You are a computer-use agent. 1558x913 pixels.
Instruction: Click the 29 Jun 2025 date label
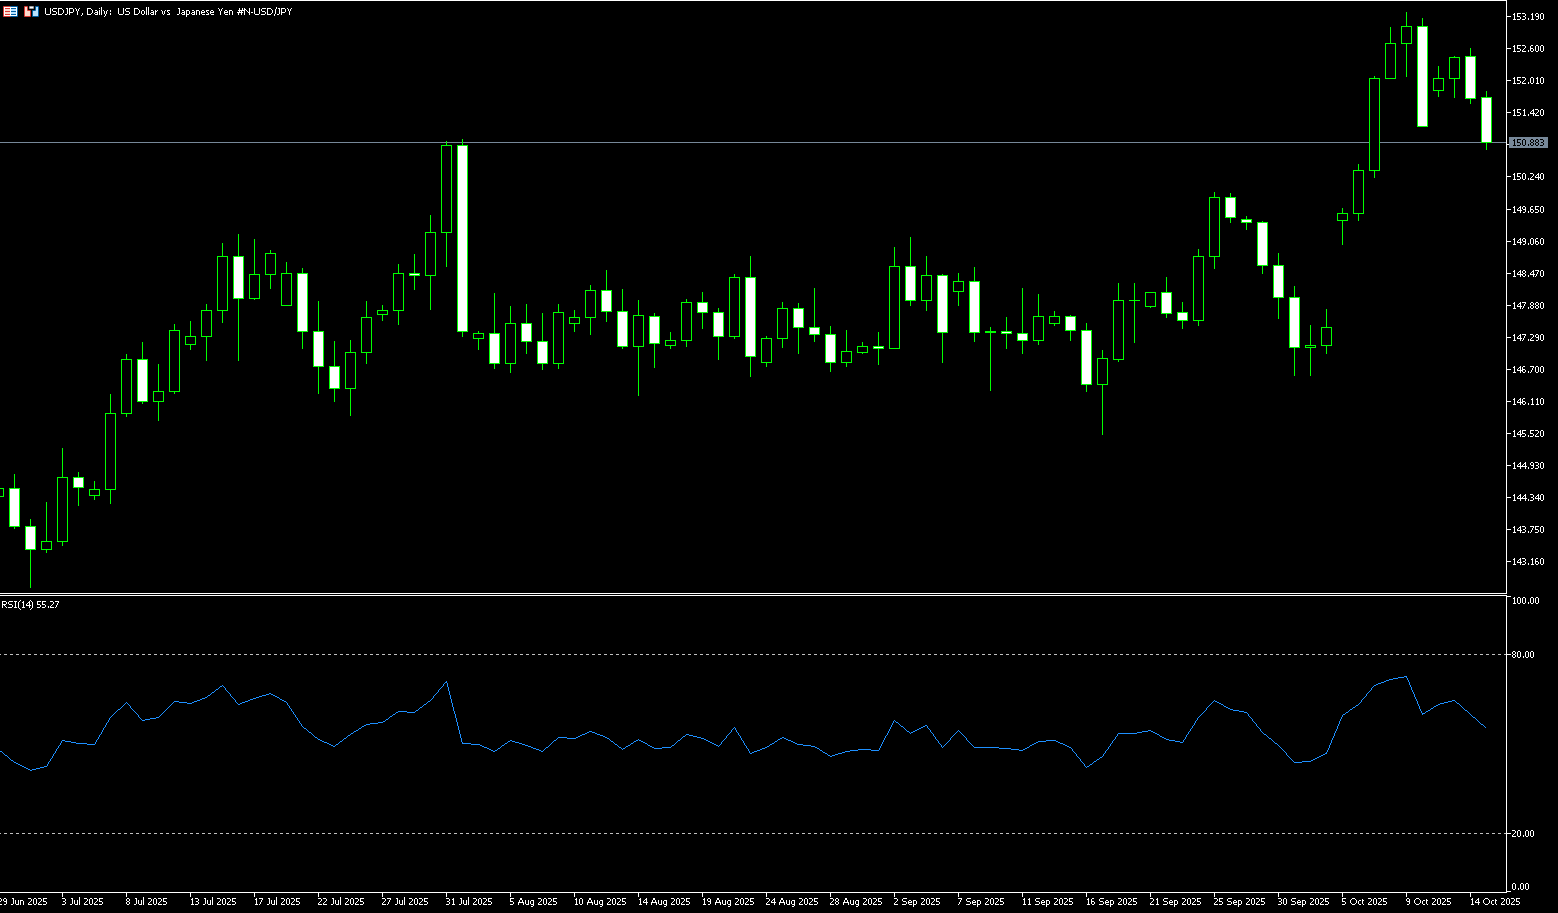click(x=24, y=902)
